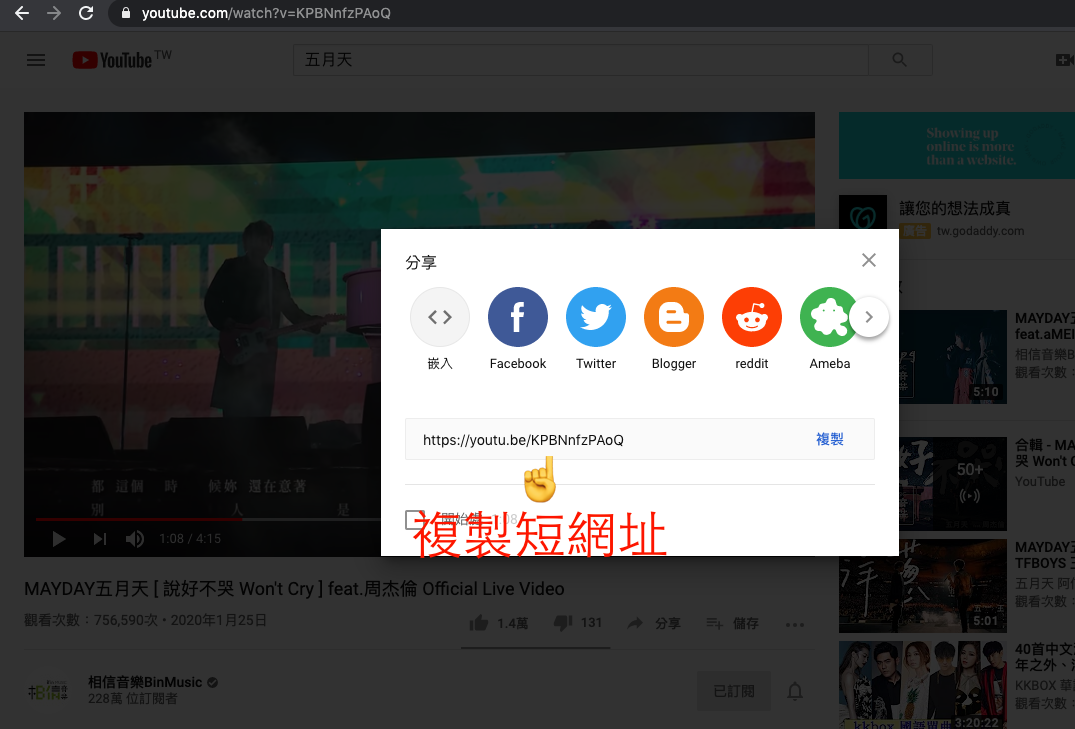This screenshot has width=1075, height=729.
Task: Open the YouTube hamburger guide menu
Action: coord(36,60)
